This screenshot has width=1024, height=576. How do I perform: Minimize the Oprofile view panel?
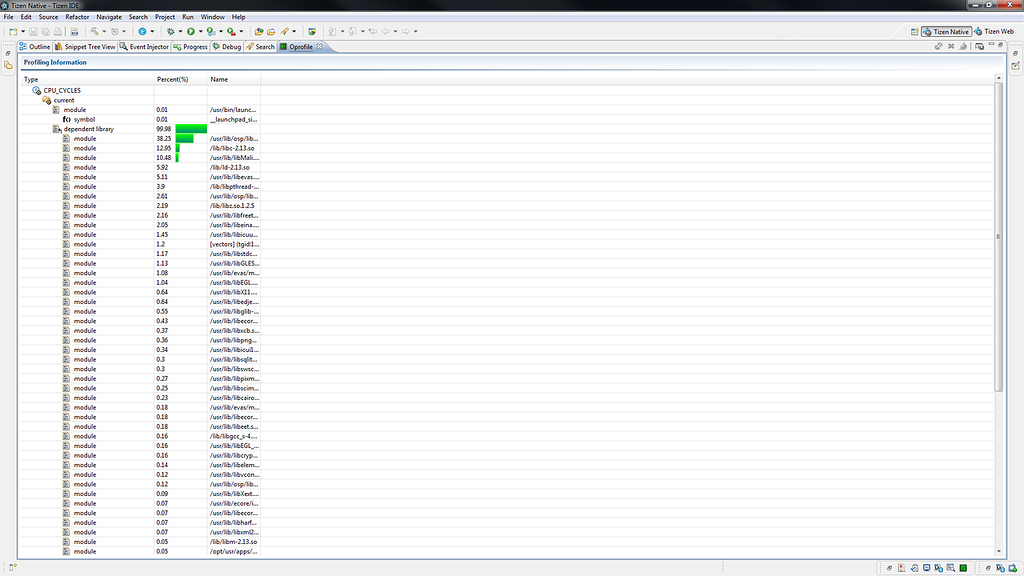click(991, 45)
